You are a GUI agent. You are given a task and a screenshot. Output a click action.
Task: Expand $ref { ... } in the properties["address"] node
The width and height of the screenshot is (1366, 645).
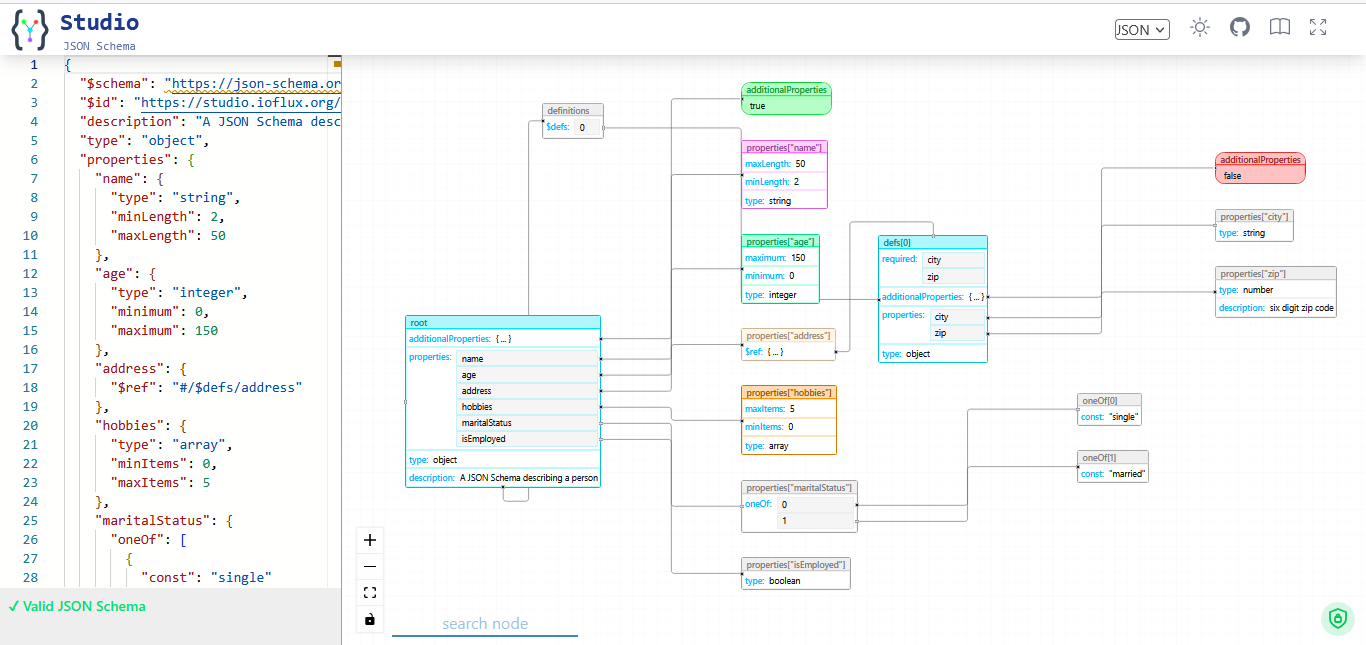click(775, 352)
